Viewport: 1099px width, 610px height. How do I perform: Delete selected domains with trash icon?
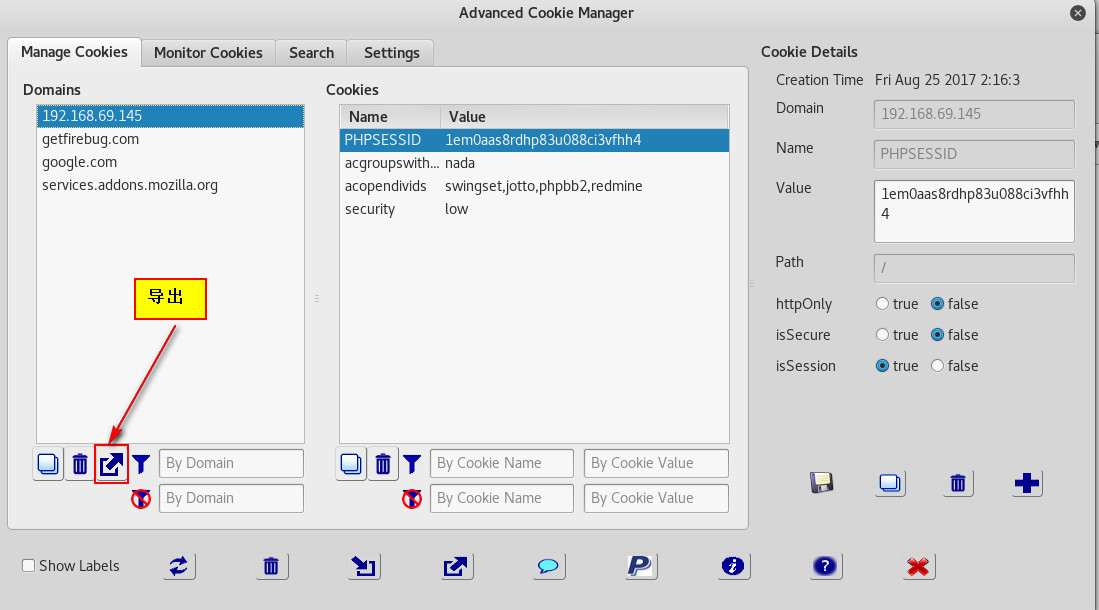pos(80,463)
